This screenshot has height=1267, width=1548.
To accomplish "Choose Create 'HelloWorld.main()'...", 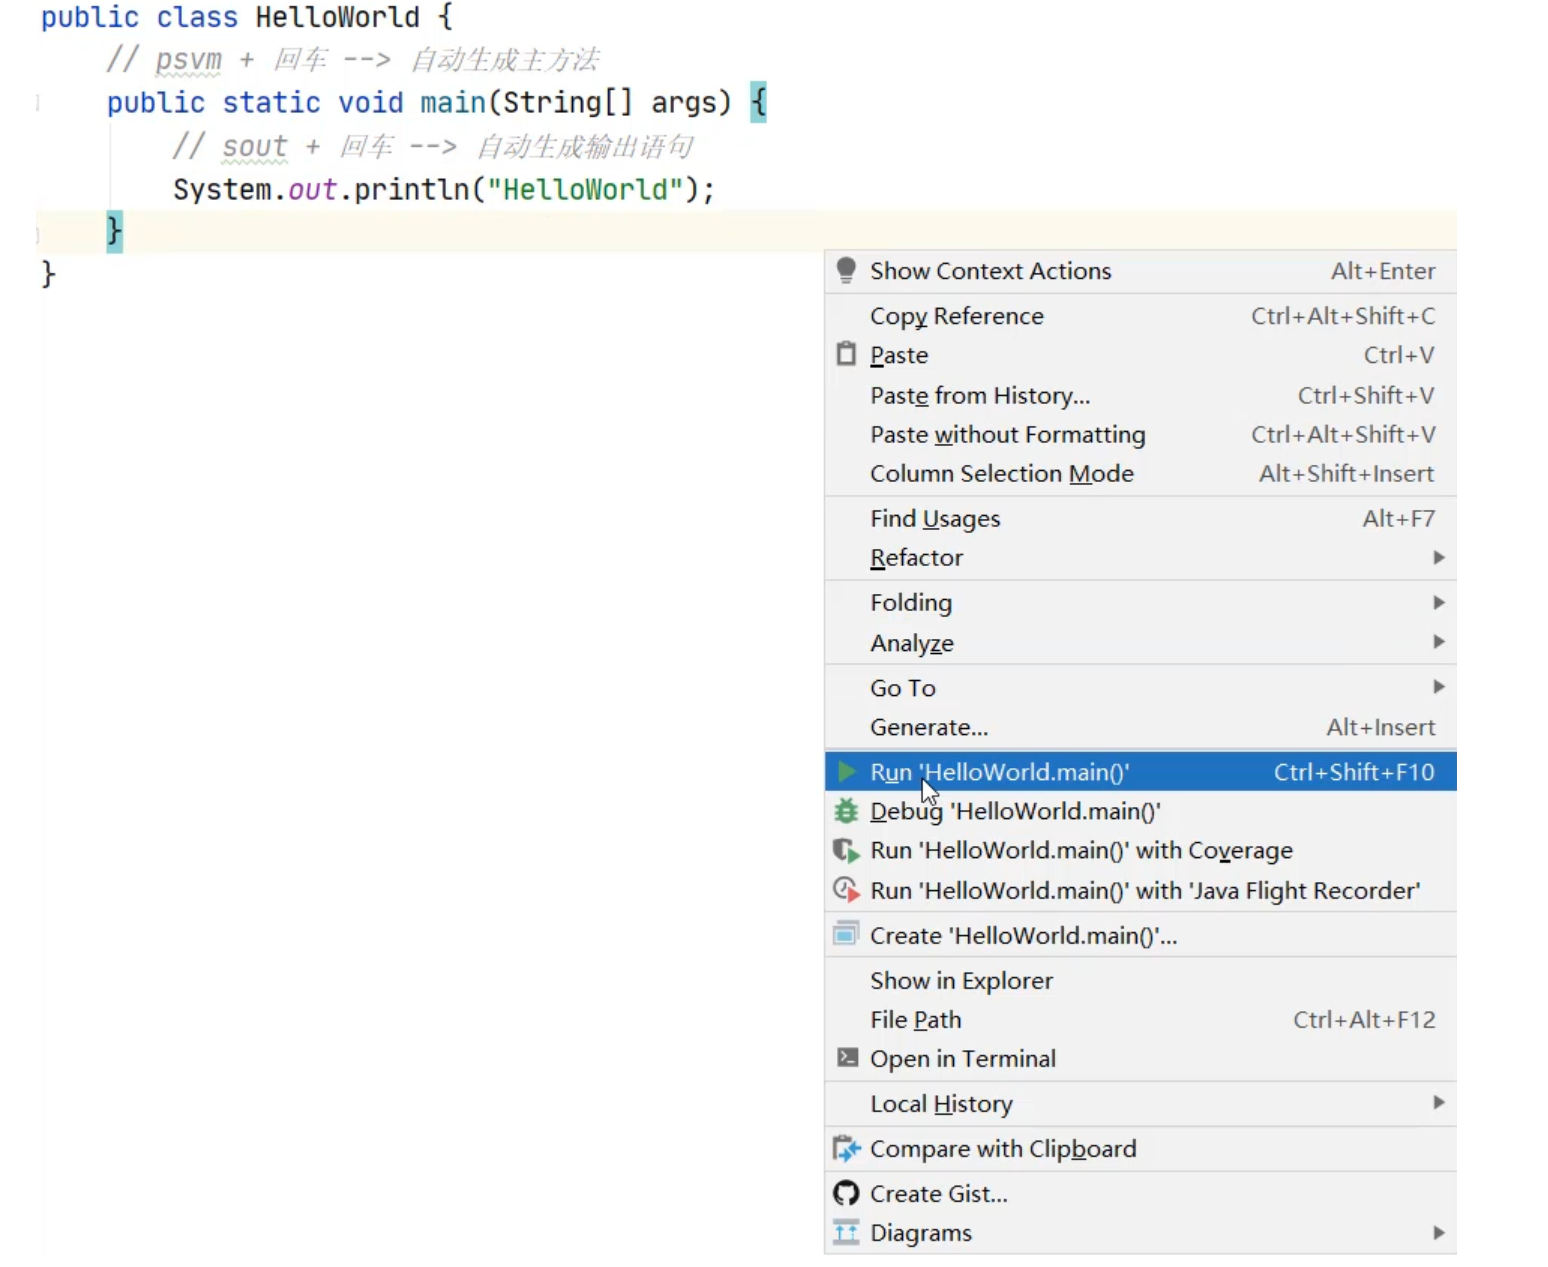I will 1140,935.
